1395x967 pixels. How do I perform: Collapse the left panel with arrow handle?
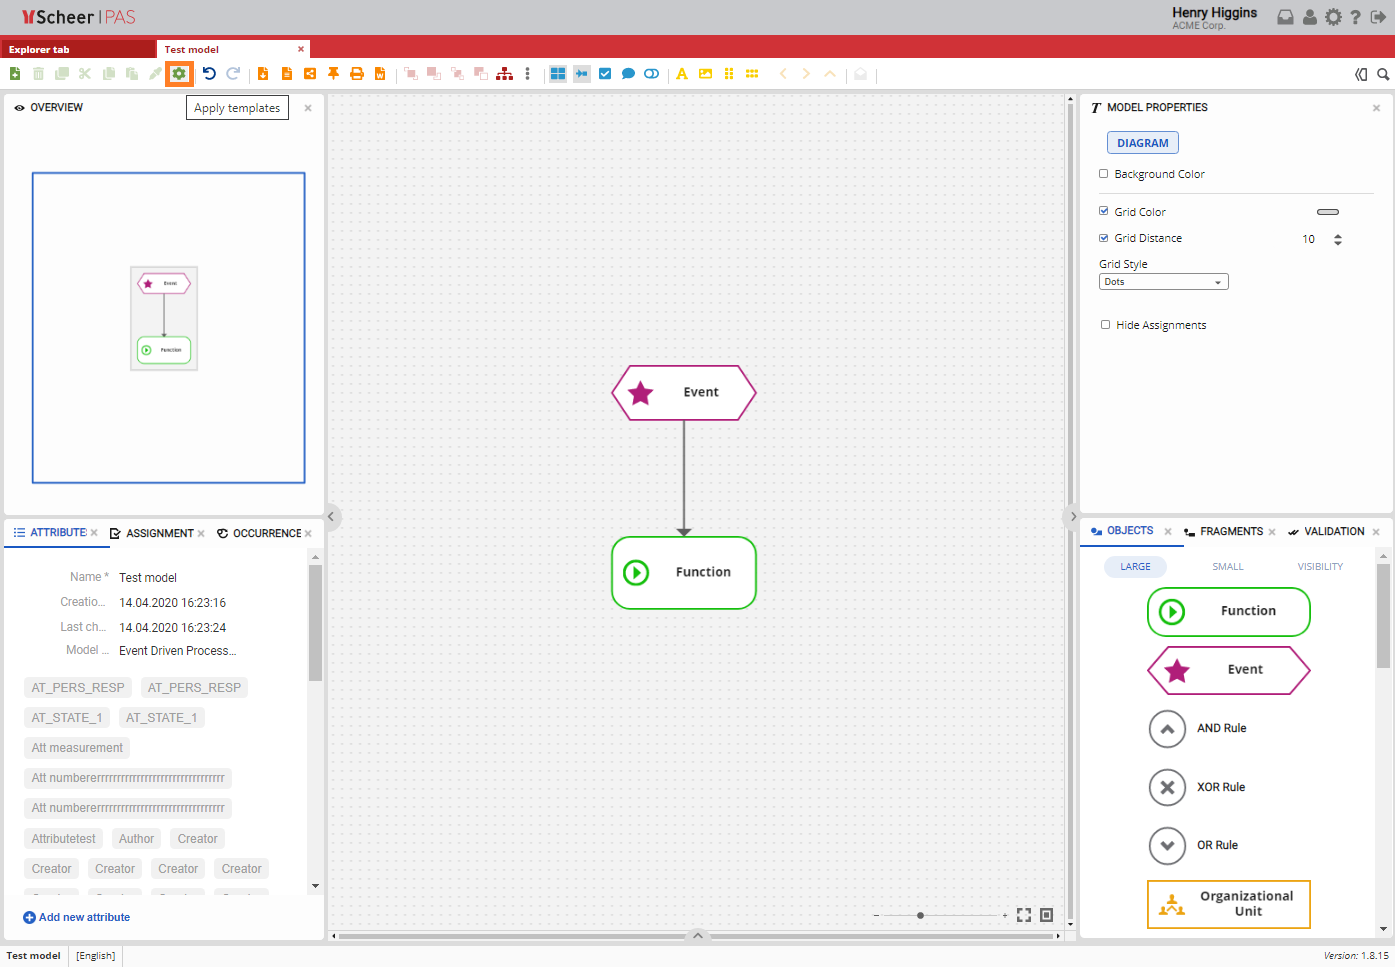pos(332,517)
